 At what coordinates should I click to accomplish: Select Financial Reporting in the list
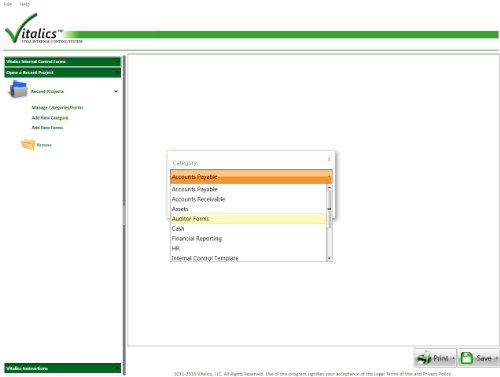[248, 238]
